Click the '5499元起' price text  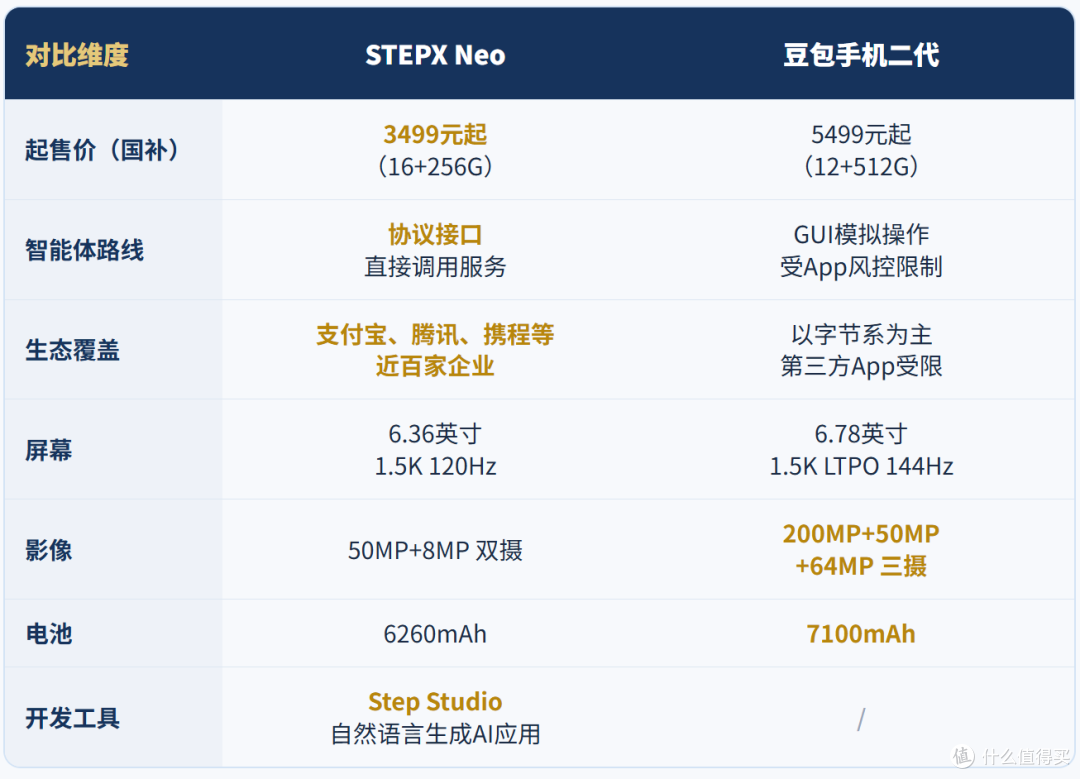click(861, 134)
